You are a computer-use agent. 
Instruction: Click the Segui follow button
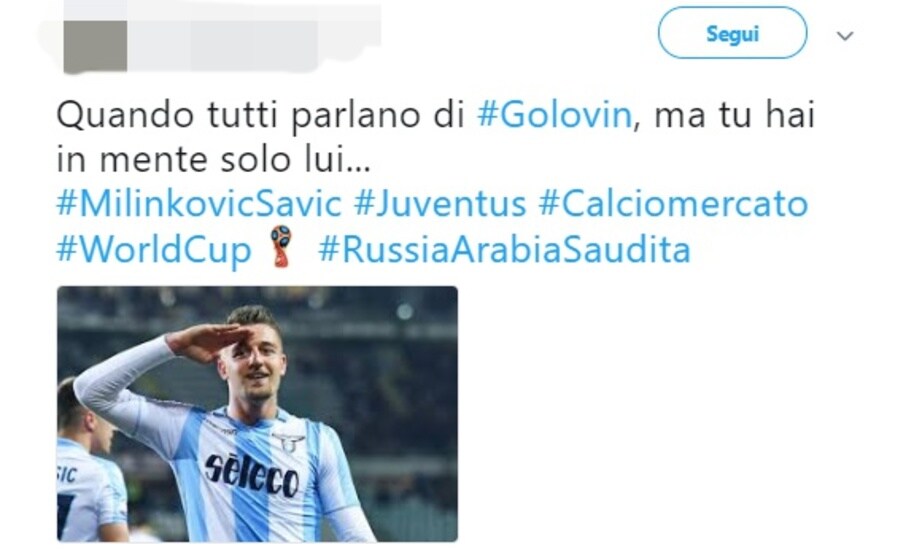click(732, 33)
